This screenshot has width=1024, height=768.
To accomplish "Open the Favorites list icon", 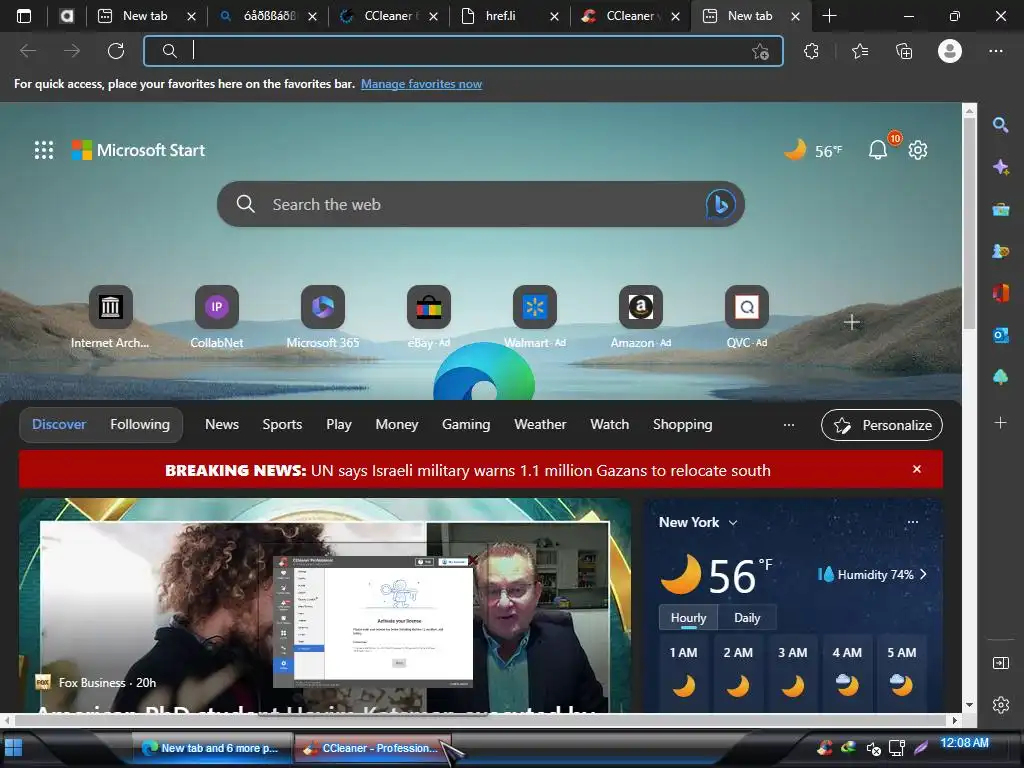I will pos(860,51).
